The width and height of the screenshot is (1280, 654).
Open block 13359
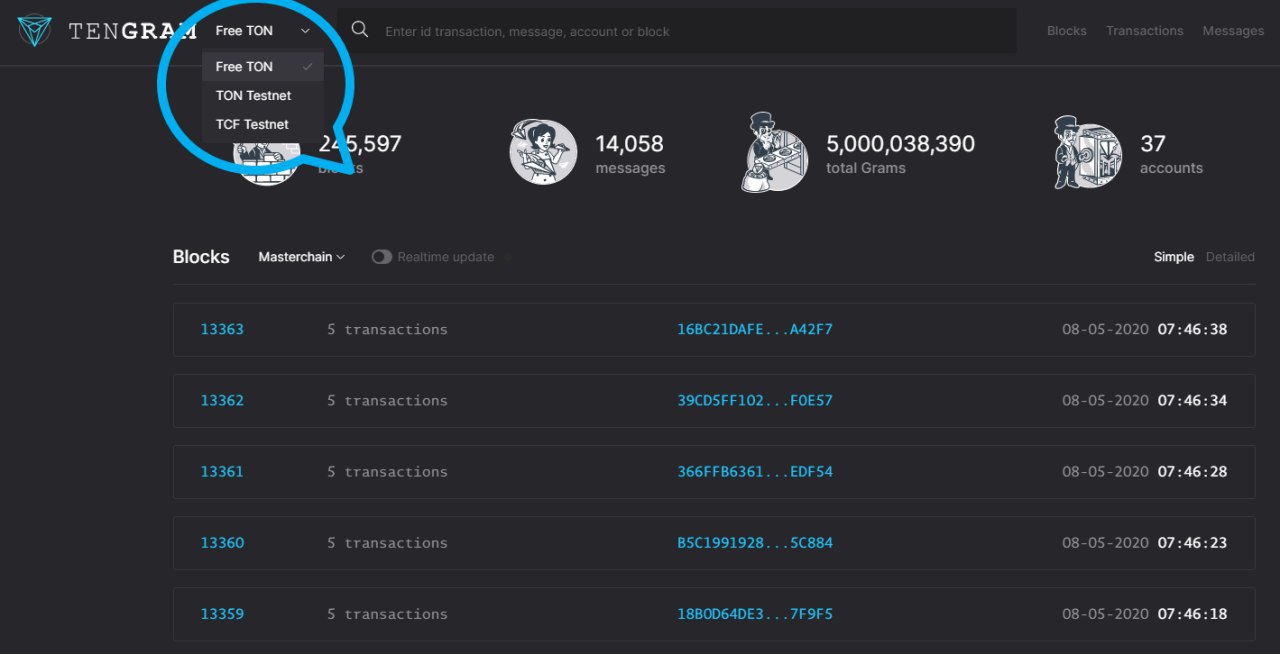tap(222, 613)
